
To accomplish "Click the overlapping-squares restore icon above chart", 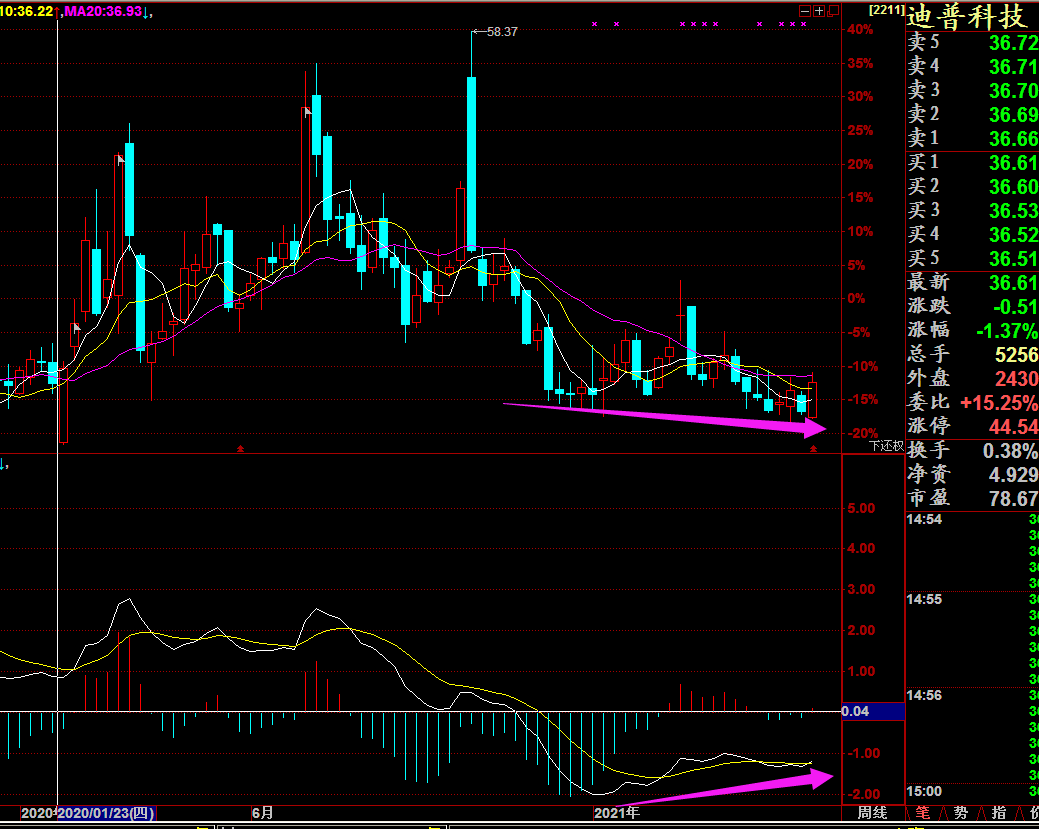I will pyautogui.click(x=834, y=11).
